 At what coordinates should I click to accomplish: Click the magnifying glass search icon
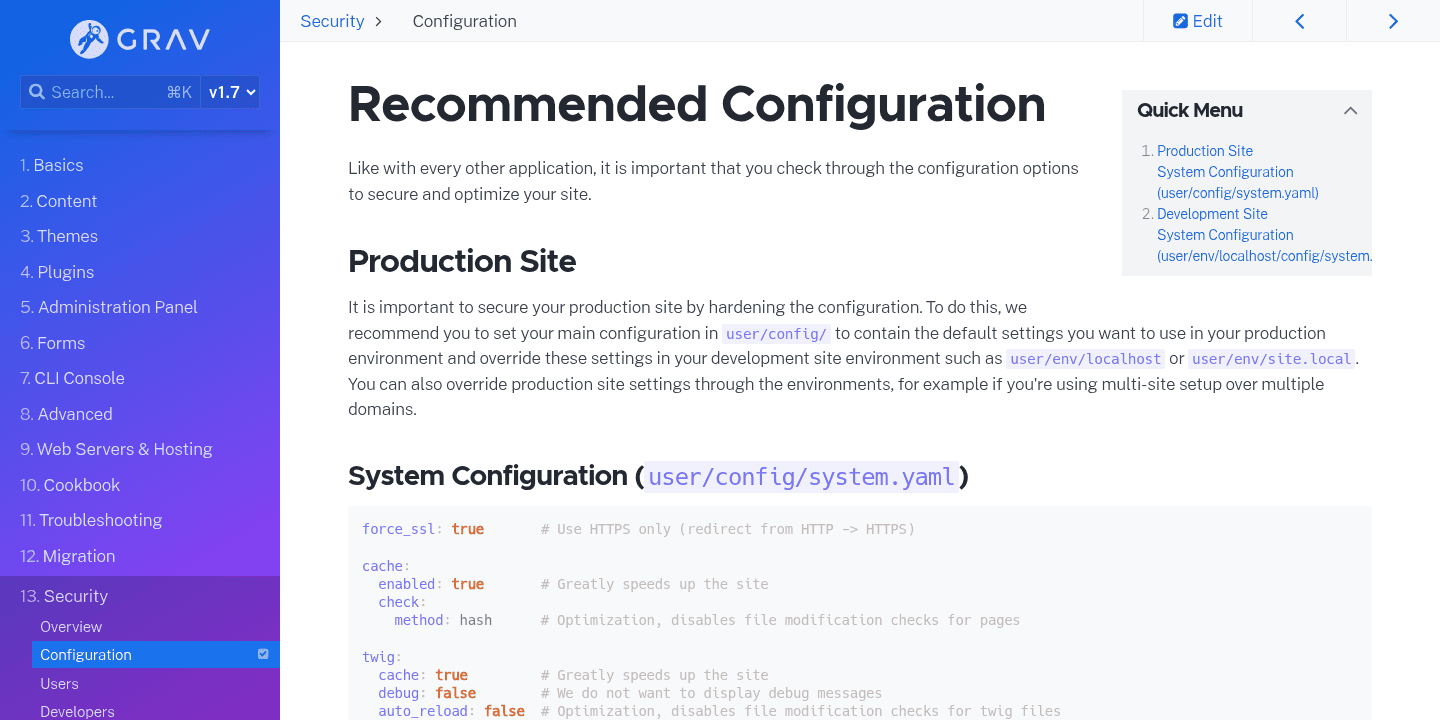37,91
